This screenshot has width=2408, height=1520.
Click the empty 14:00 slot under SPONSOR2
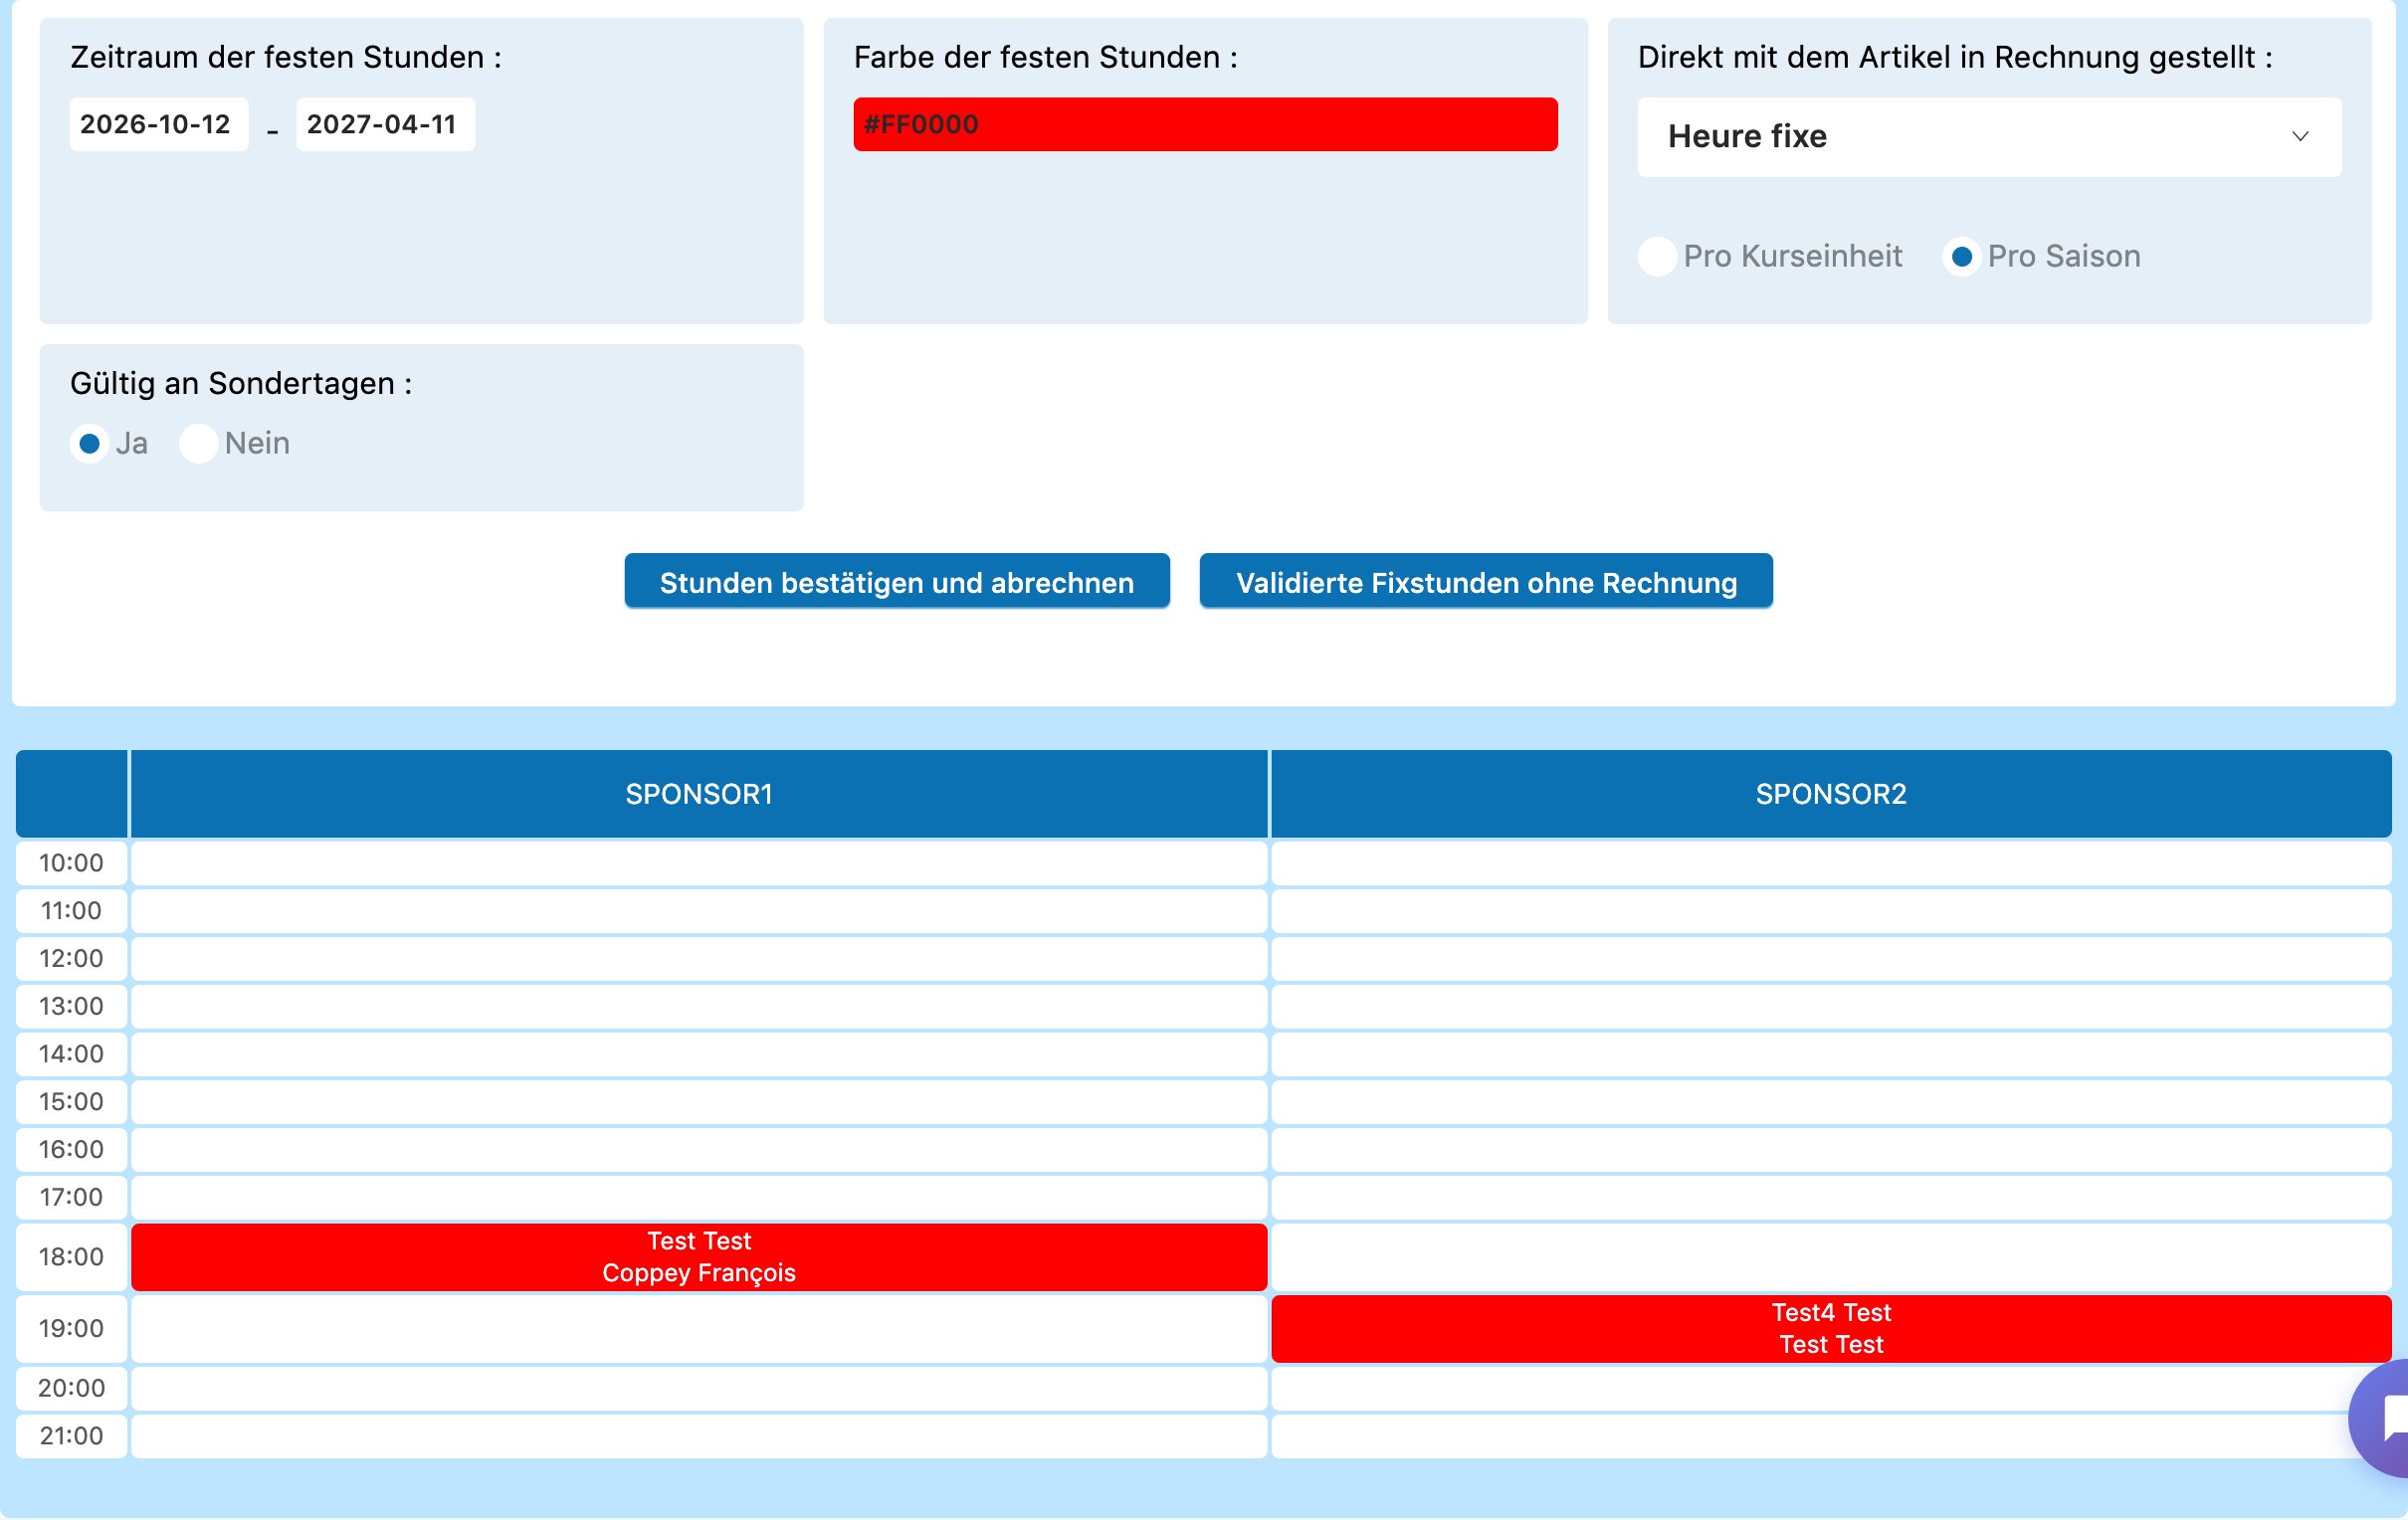(x=1831, y=1054)
